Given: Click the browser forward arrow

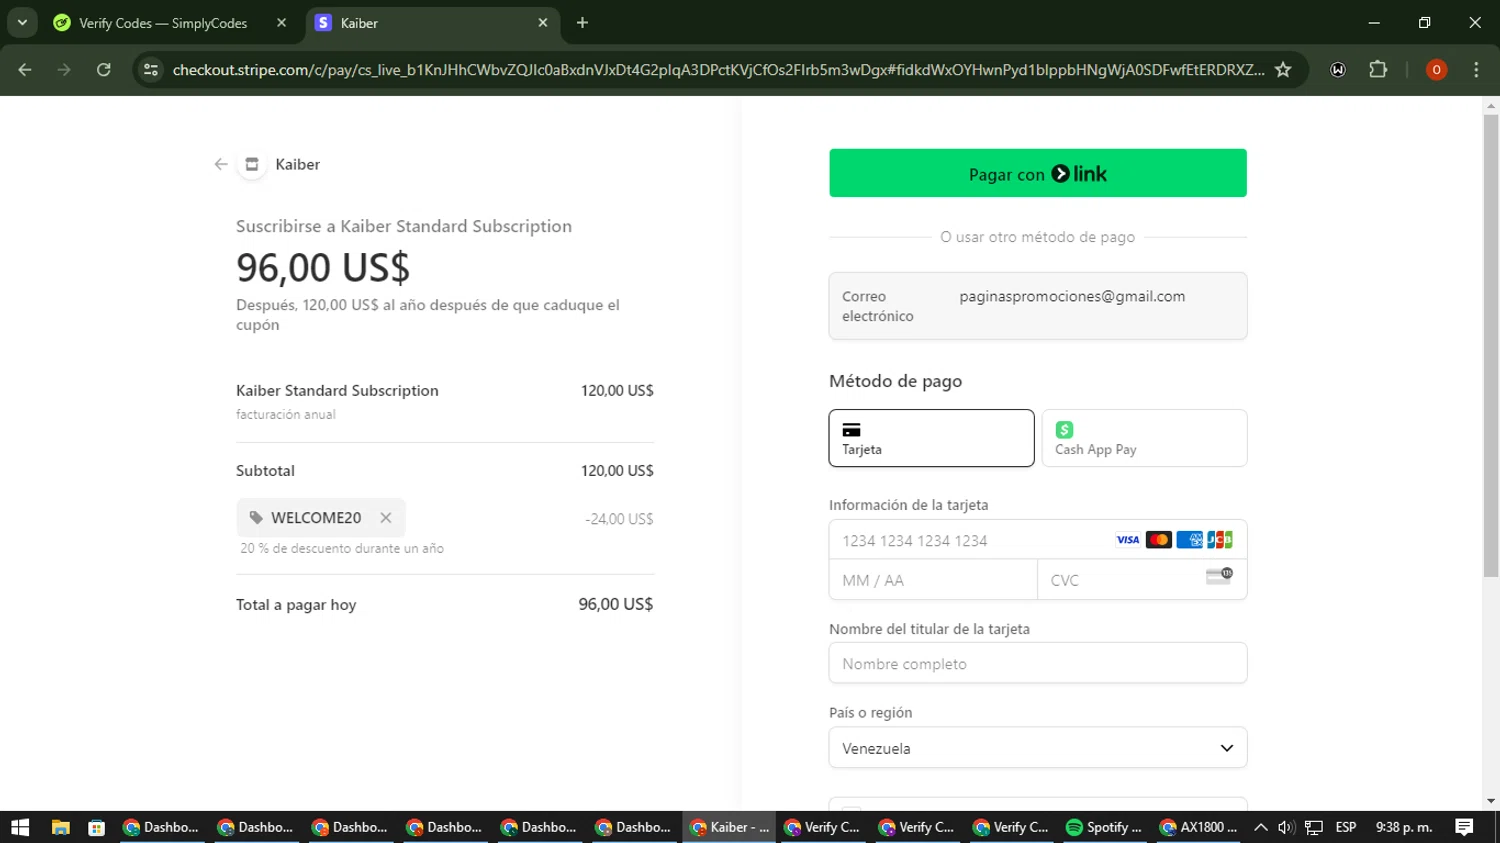Looking at the screenshot, I should [64, 70].
